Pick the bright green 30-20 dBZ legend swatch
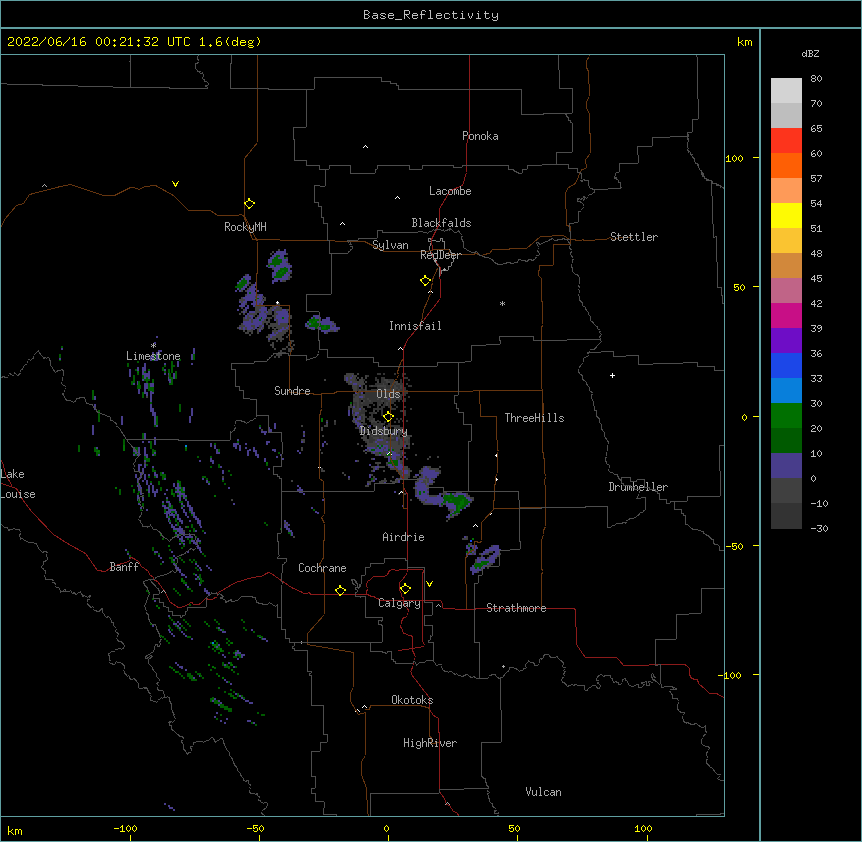This screenshot has width=862, height=842. point(786,416)
